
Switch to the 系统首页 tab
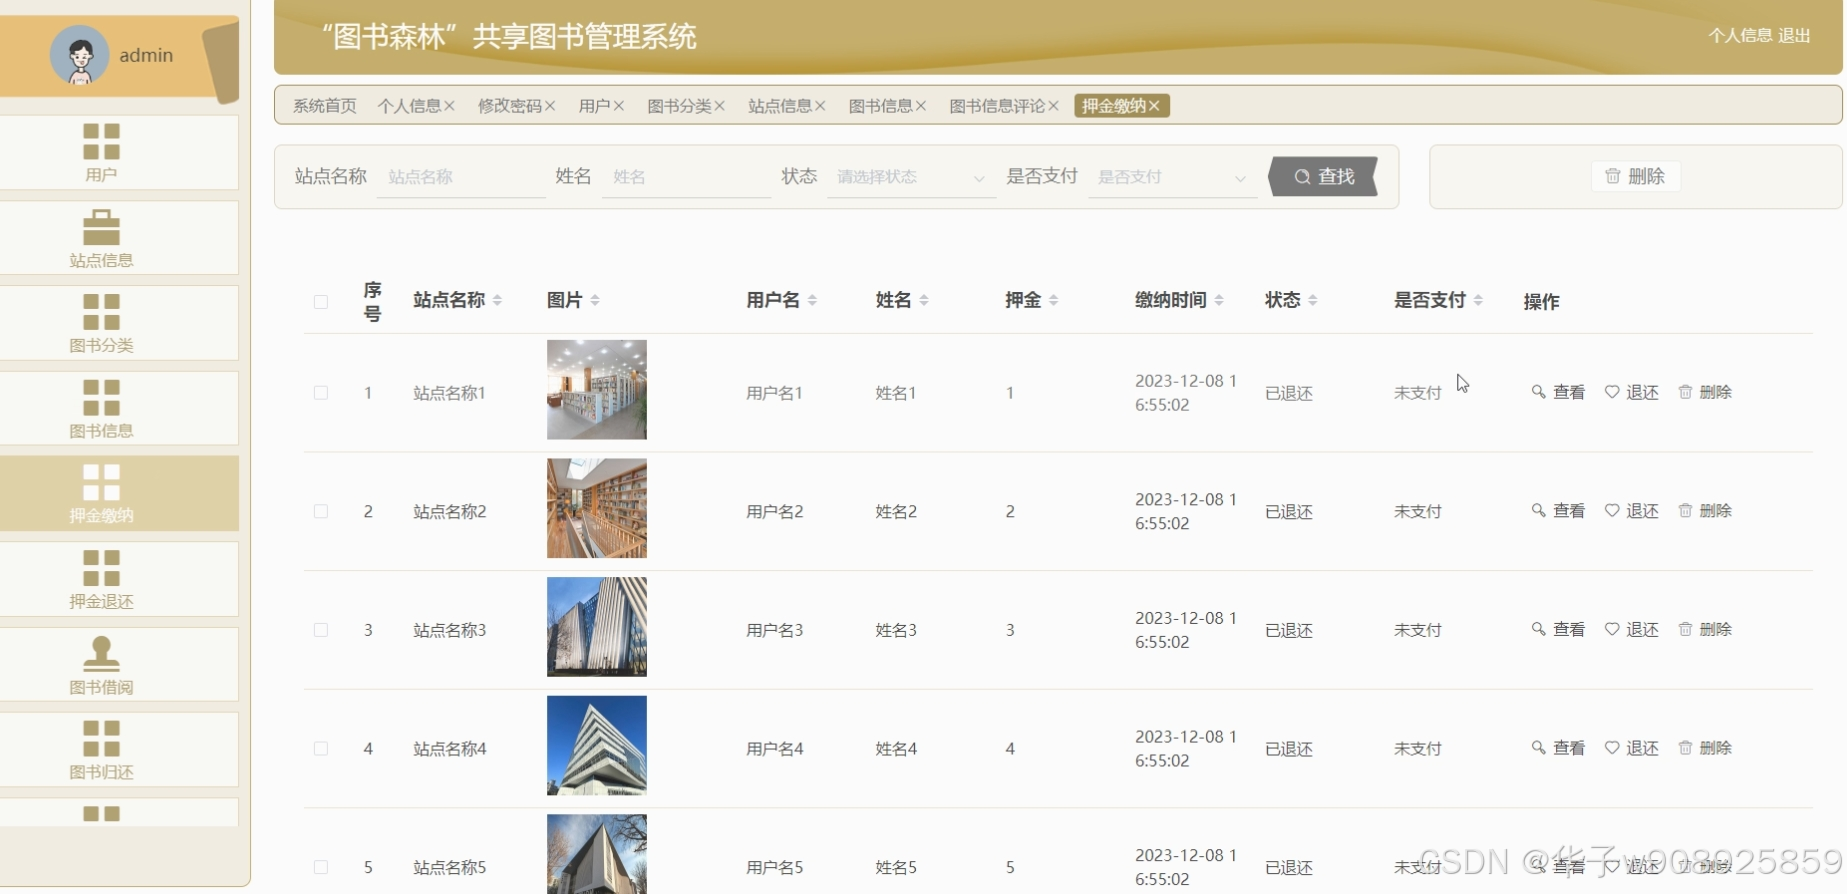324,106
